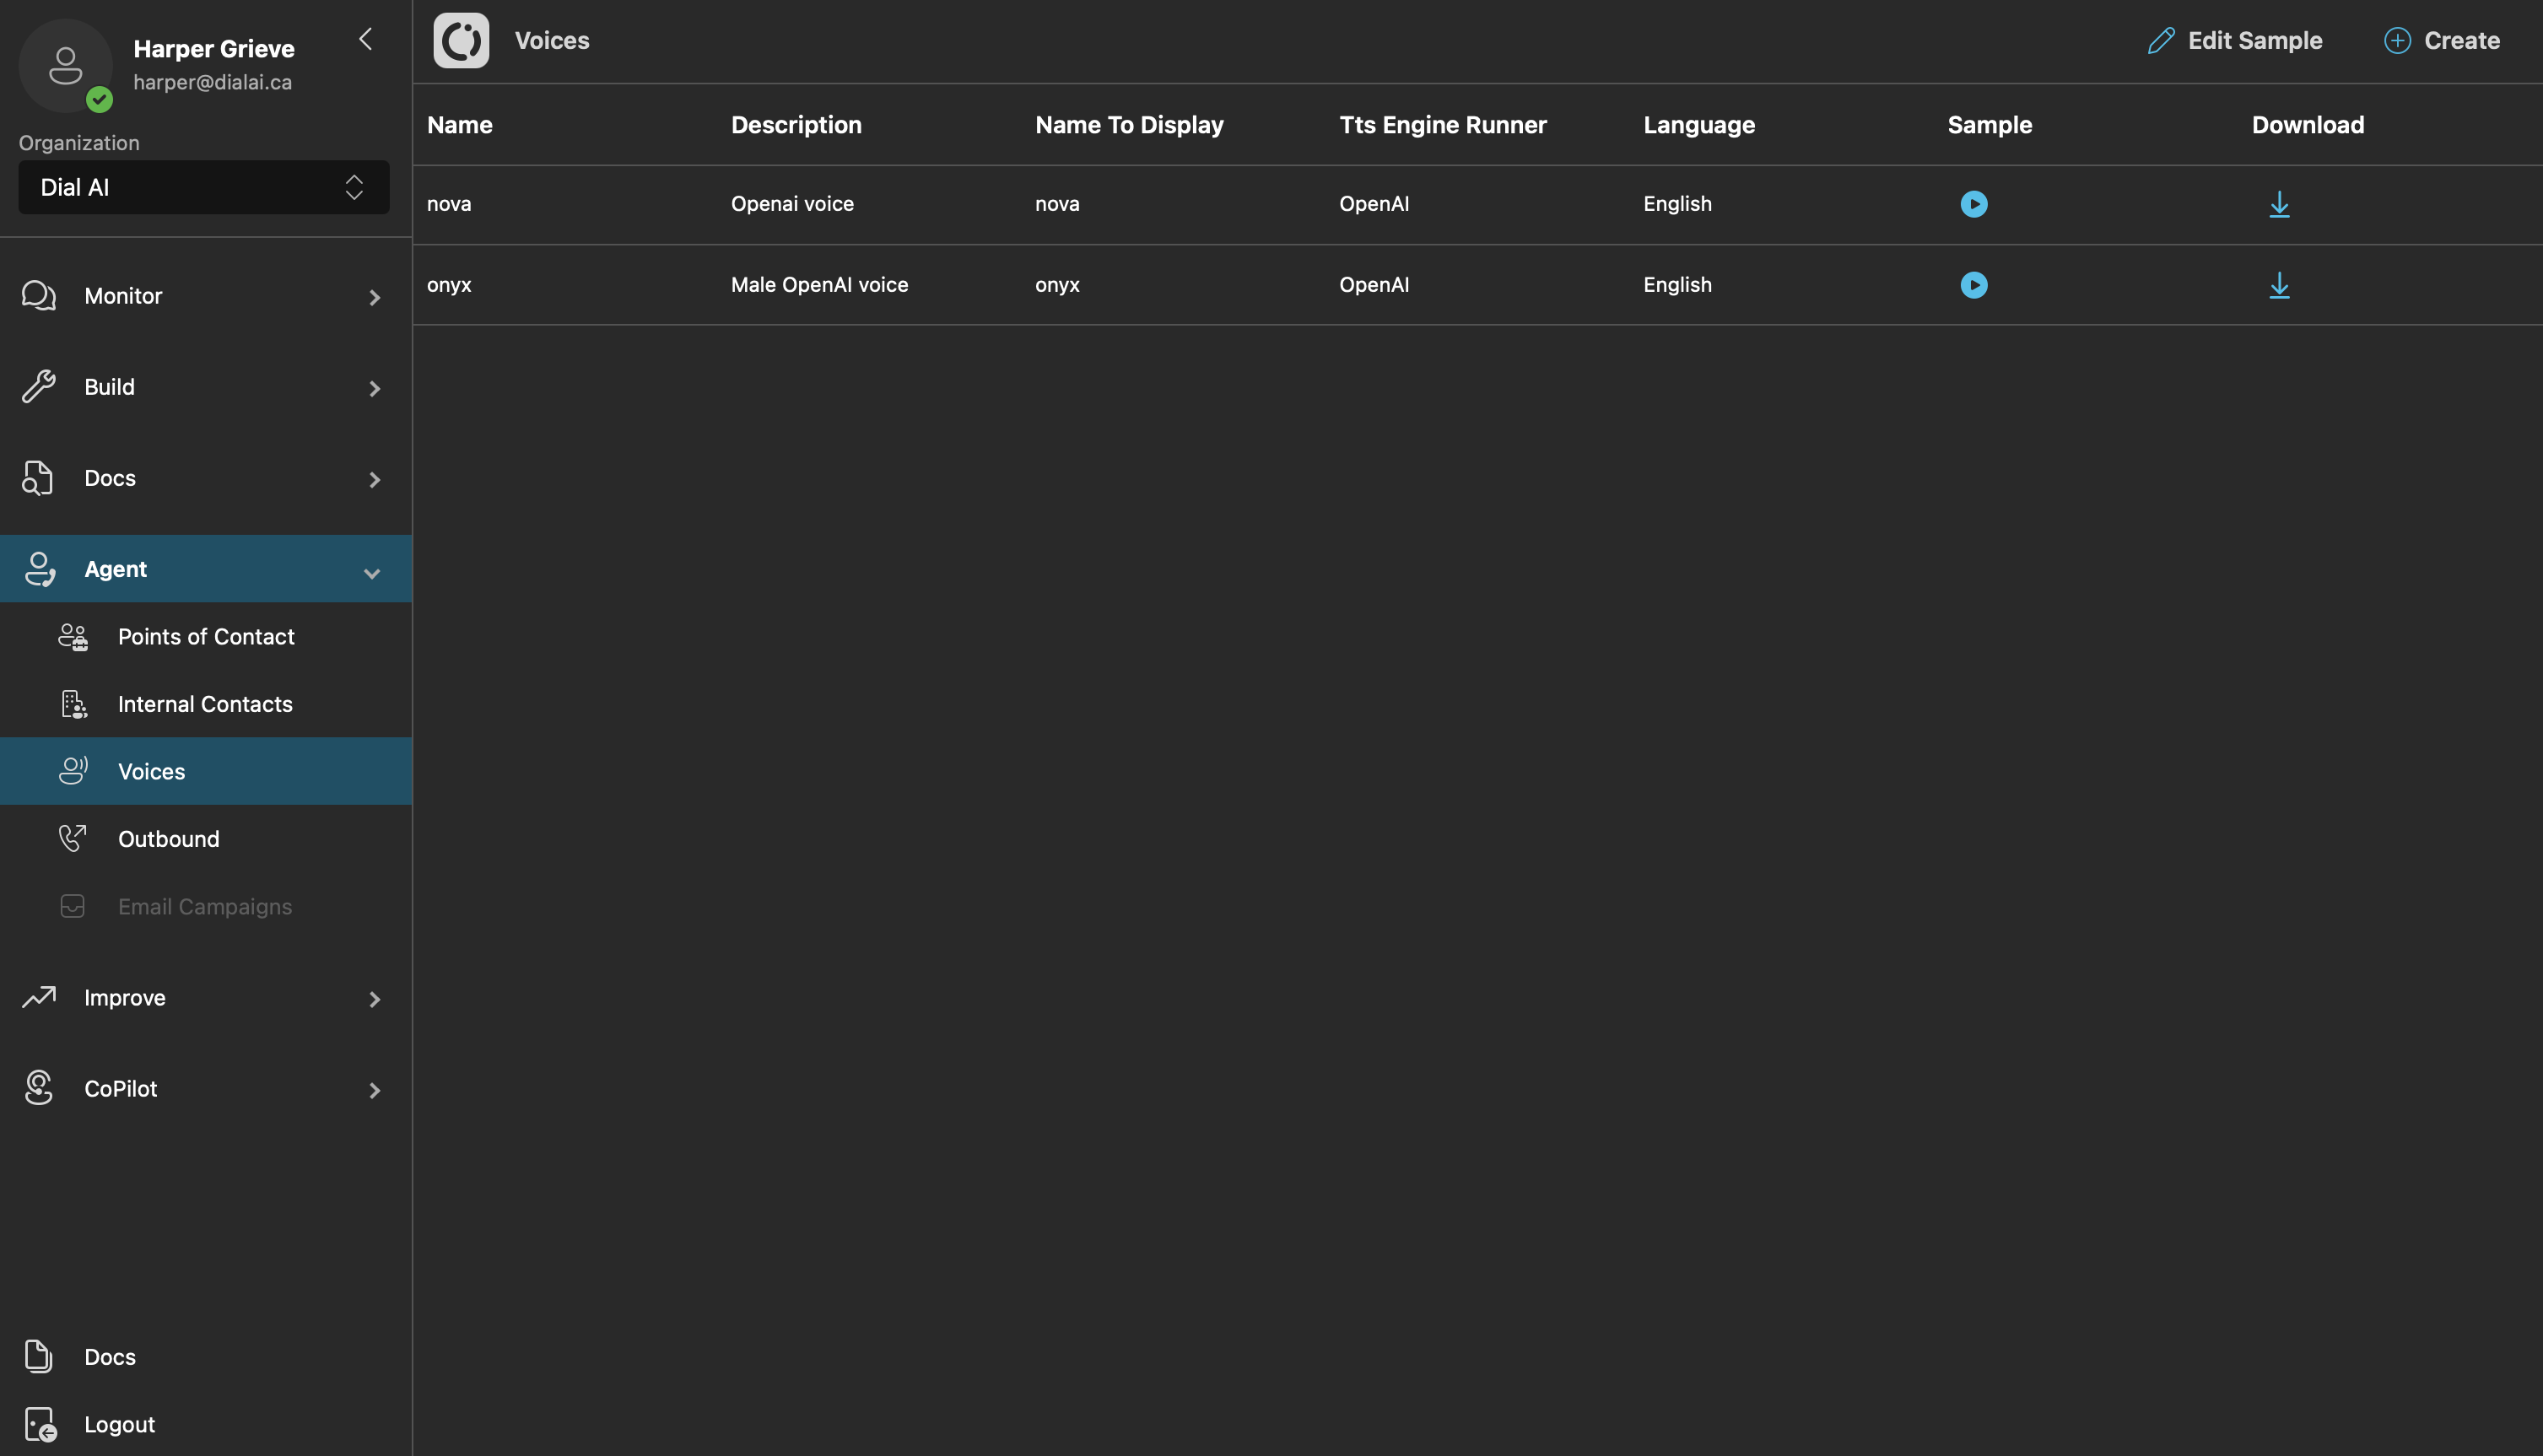Click the Create voice button

click(2441, 41)
